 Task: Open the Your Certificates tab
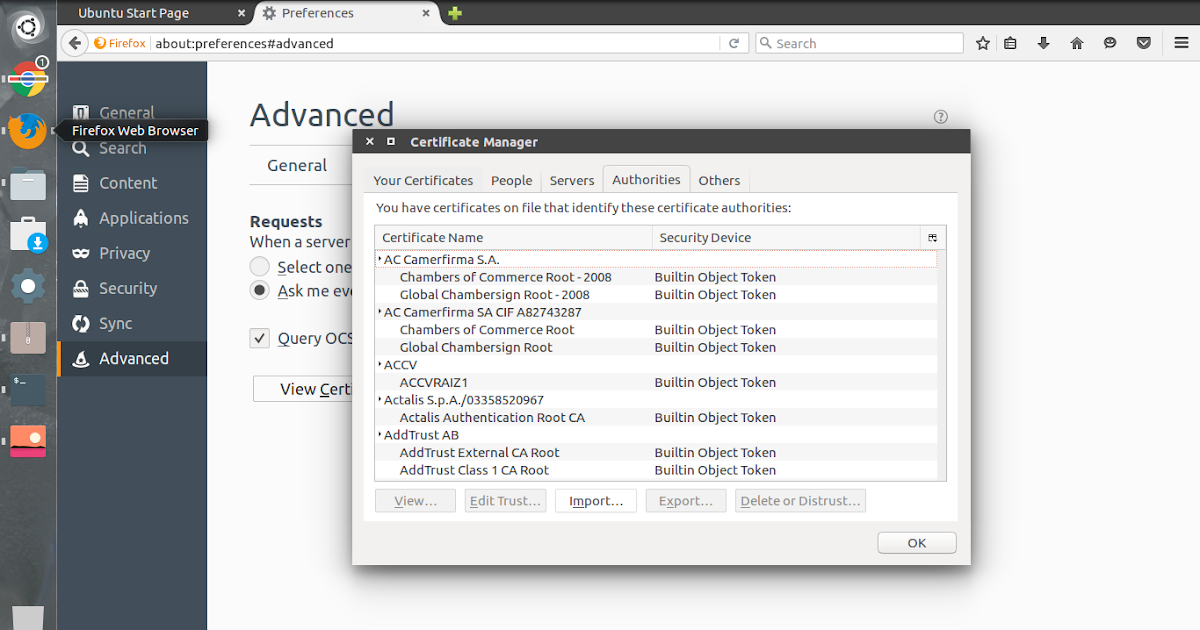pyautogui.click(x=423, y=180)
